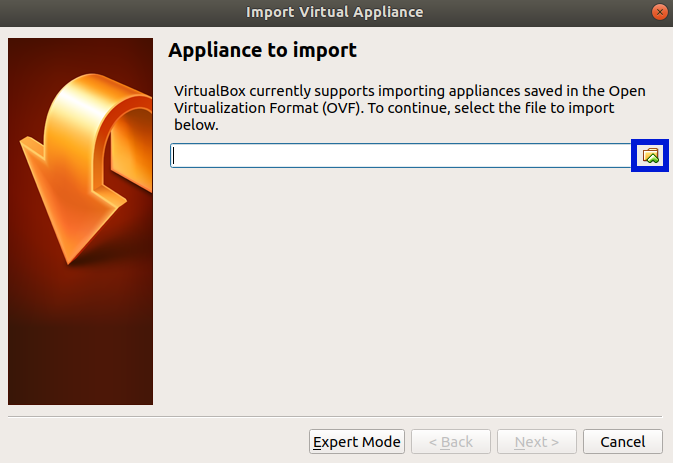
Task: Click the OVF format description paragraph
Action: pos(409,108)
